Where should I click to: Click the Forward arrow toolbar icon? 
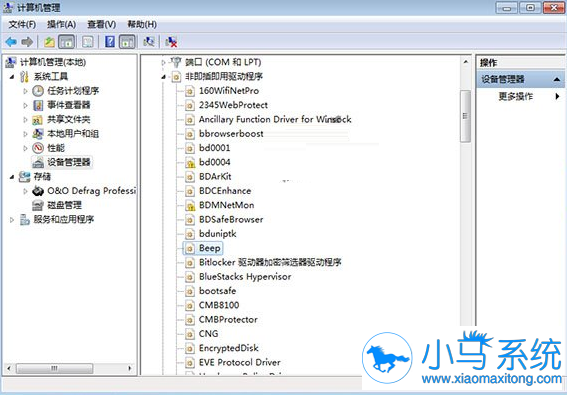click(x=27, y=42)
